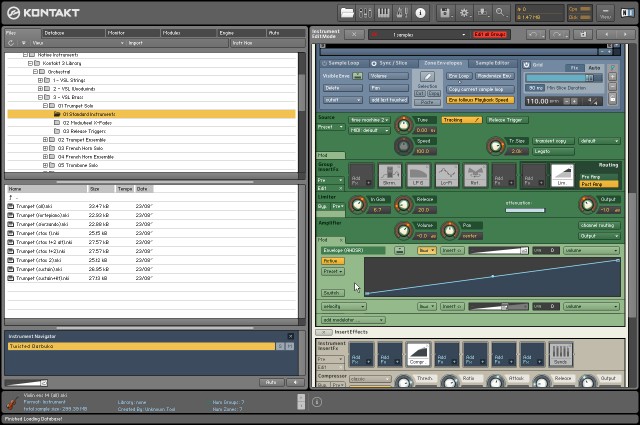Toggle Env follows Playback Speed
Screen dimensions: 640x425
tap(480, 100)
